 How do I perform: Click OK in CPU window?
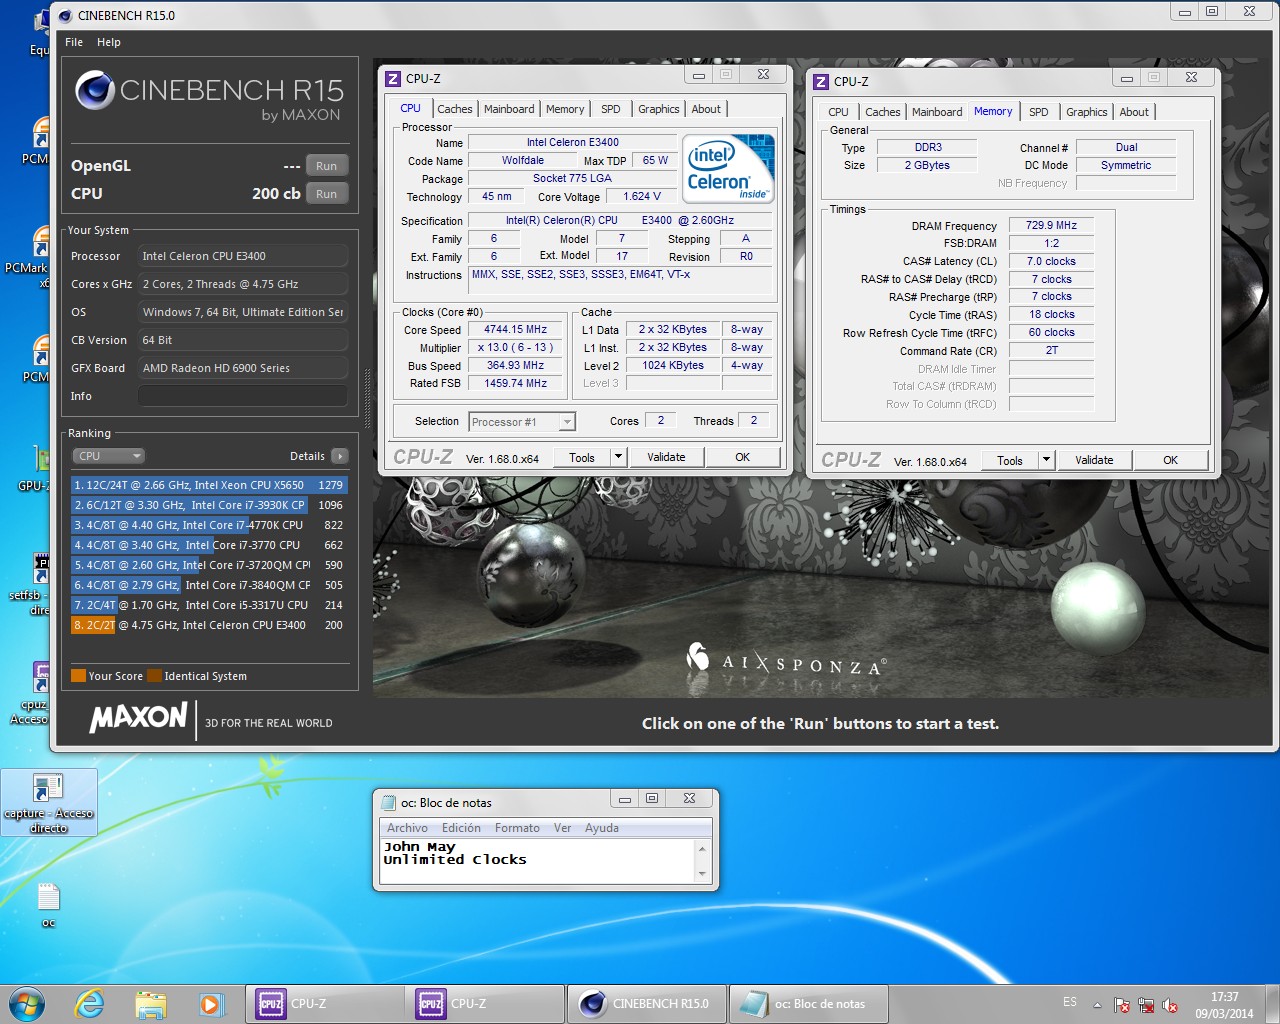pos(742,457)
